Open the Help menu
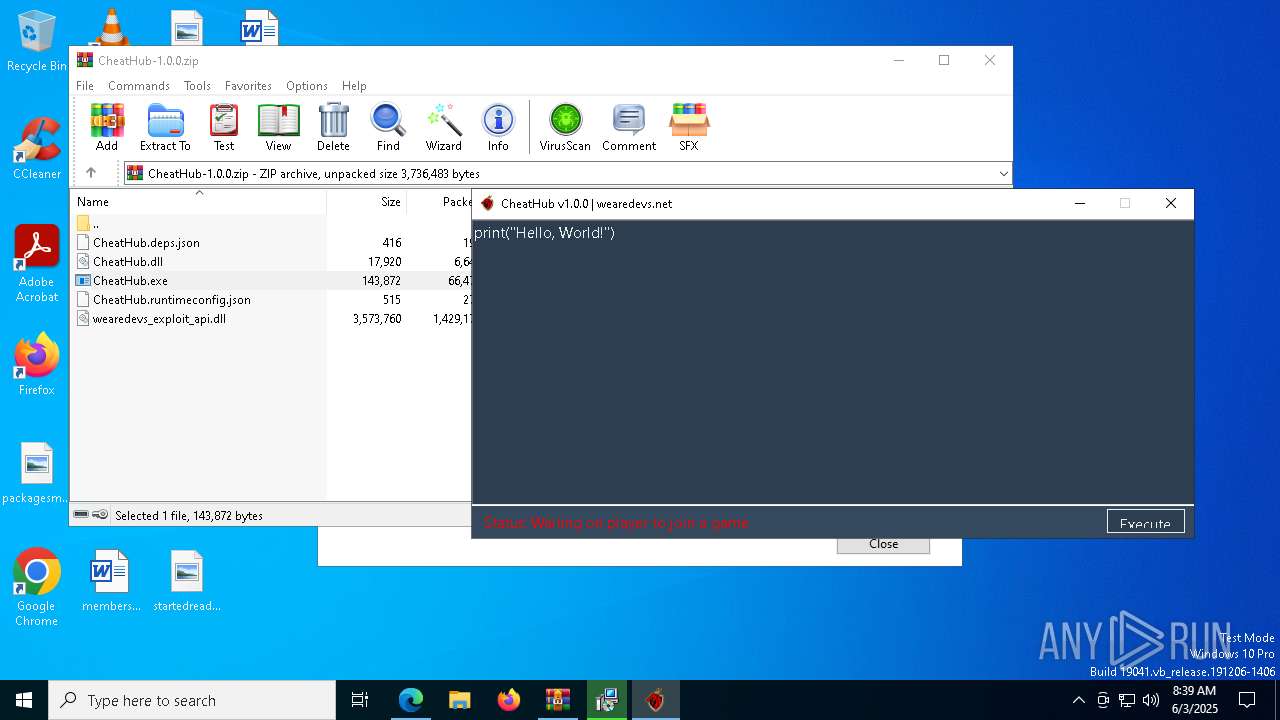The width and height of the screenshot is (1280, 720). point(354,86)
